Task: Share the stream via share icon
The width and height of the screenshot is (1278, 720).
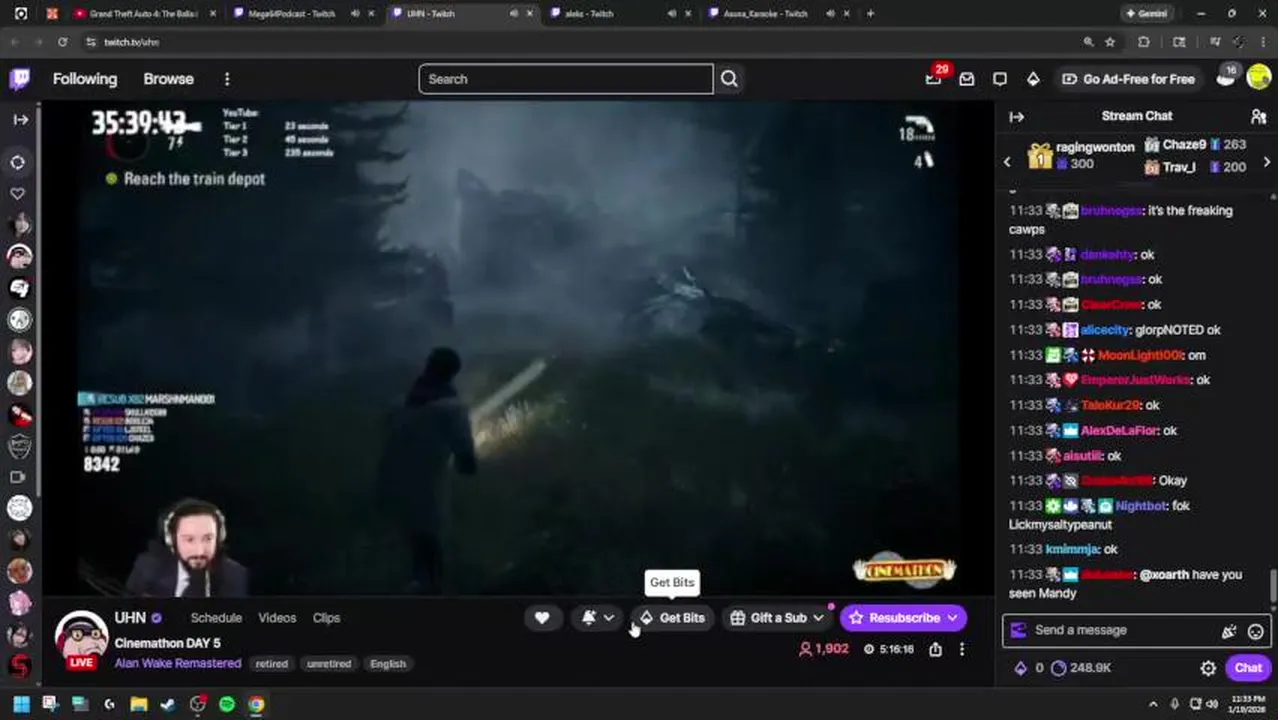Action: (x=935, y=649)
